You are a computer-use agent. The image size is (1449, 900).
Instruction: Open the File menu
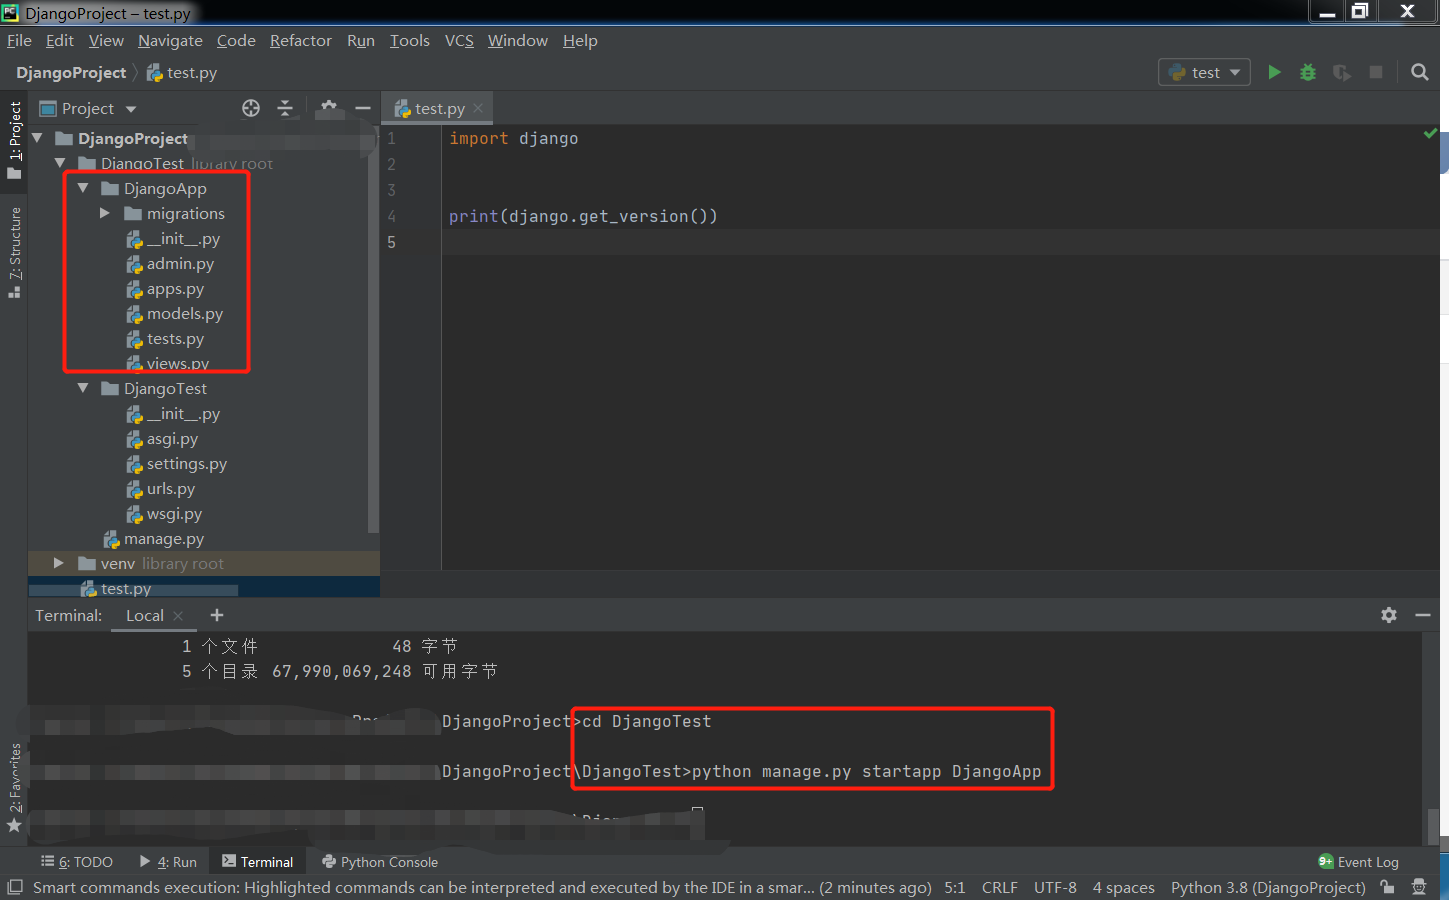[19, 40]
